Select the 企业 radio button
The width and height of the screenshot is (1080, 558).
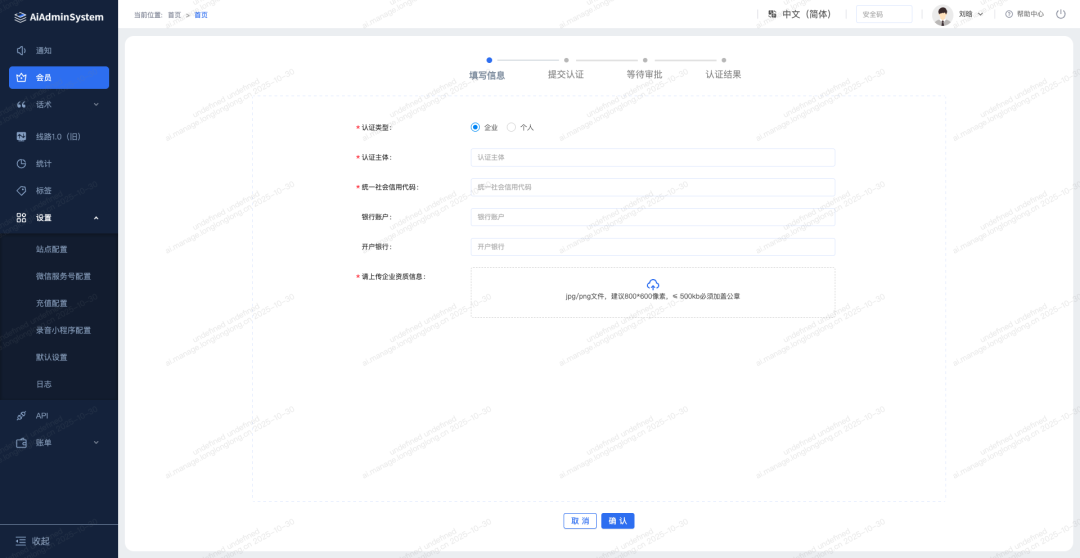[475, 127]
